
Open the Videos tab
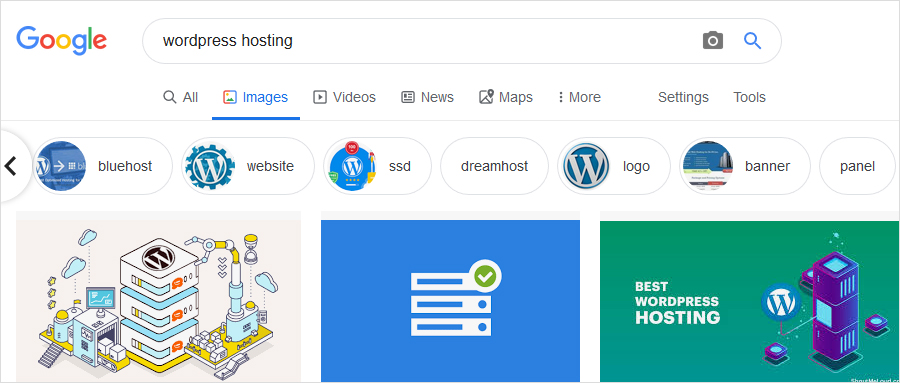[344, 98]
